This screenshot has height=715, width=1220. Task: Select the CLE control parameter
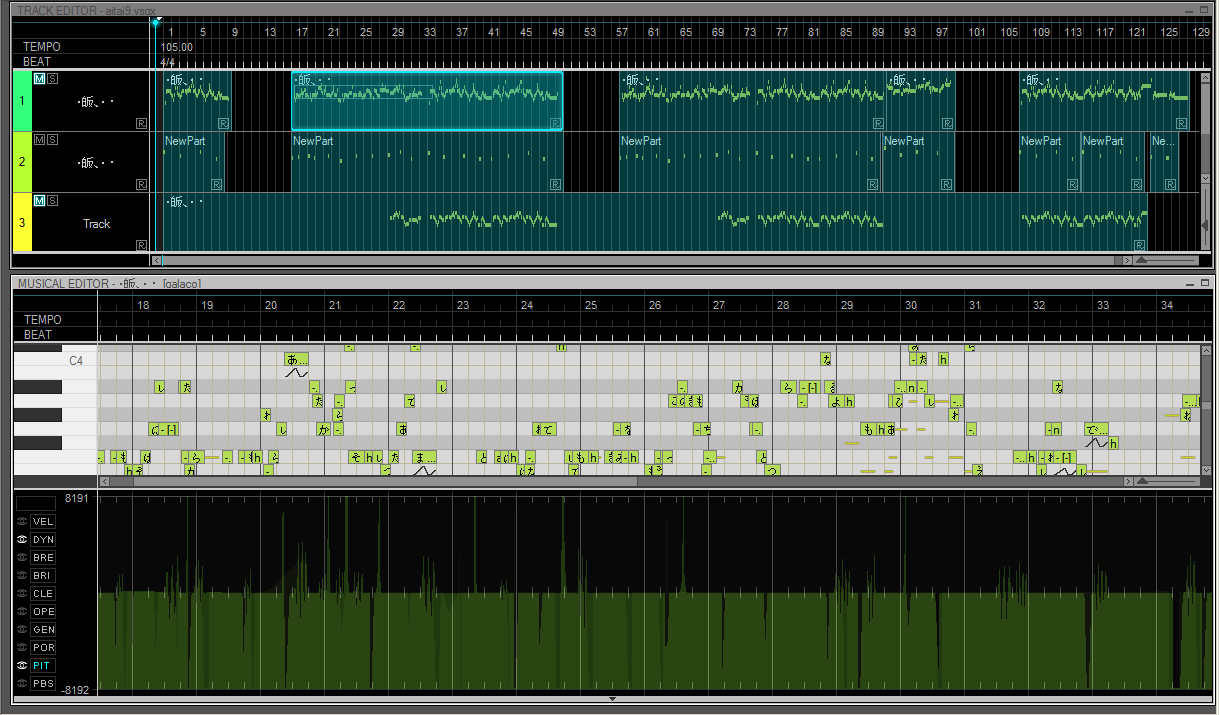pos(43,593)
